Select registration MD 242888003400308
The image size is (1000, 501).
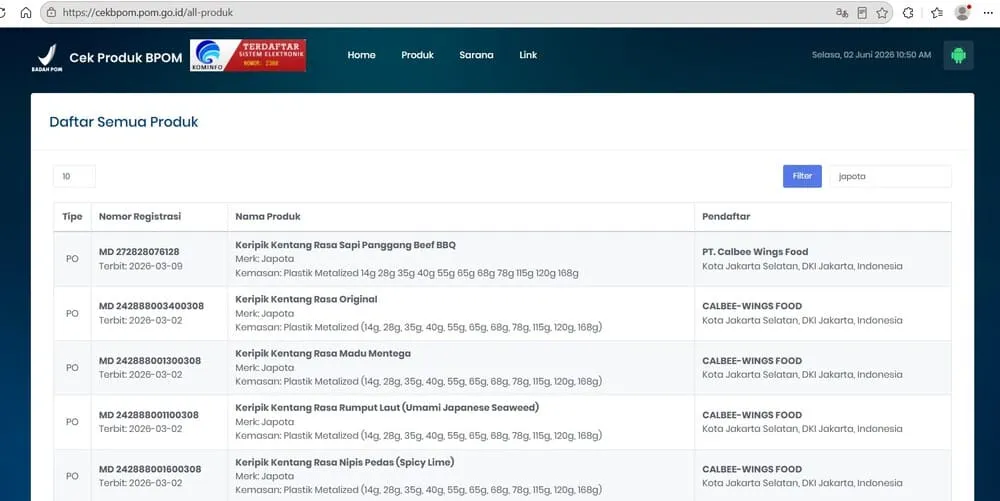[x=151, y=306]
